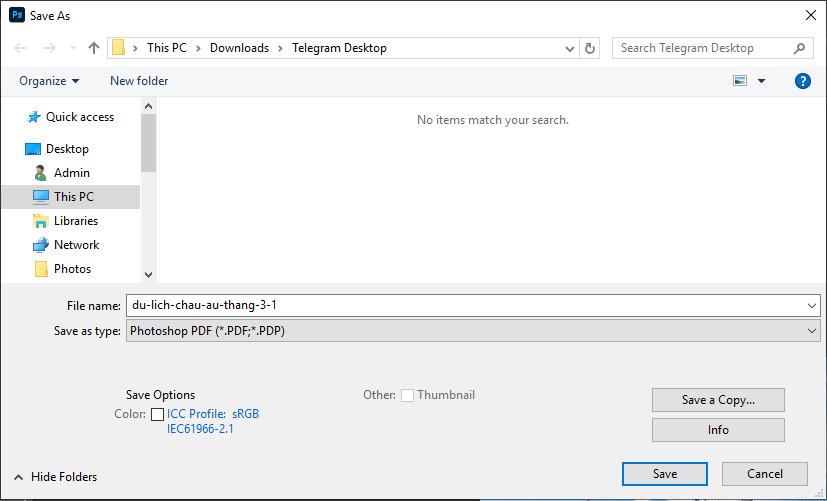Click the Quick access star icon
This screenshot has height=501, width=827.
click(x=34, y=117)
